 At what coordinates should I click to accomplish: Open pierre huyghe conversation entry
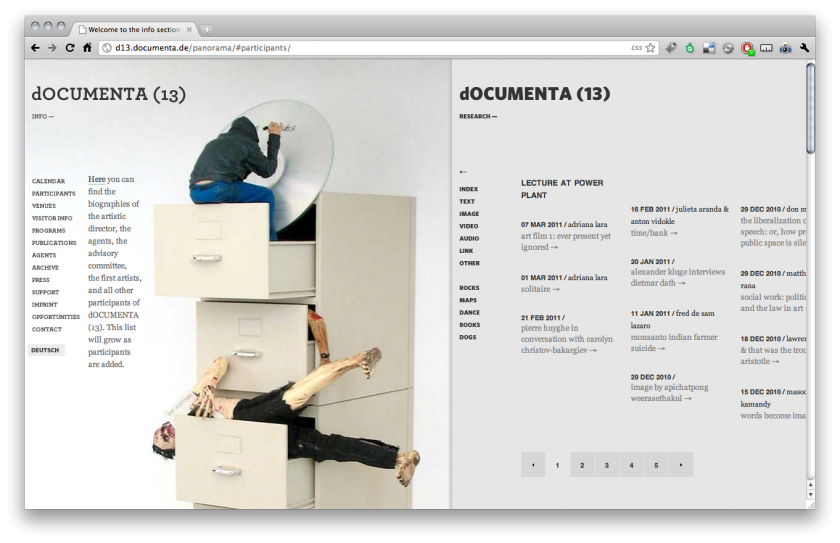[x=567, y=339]
